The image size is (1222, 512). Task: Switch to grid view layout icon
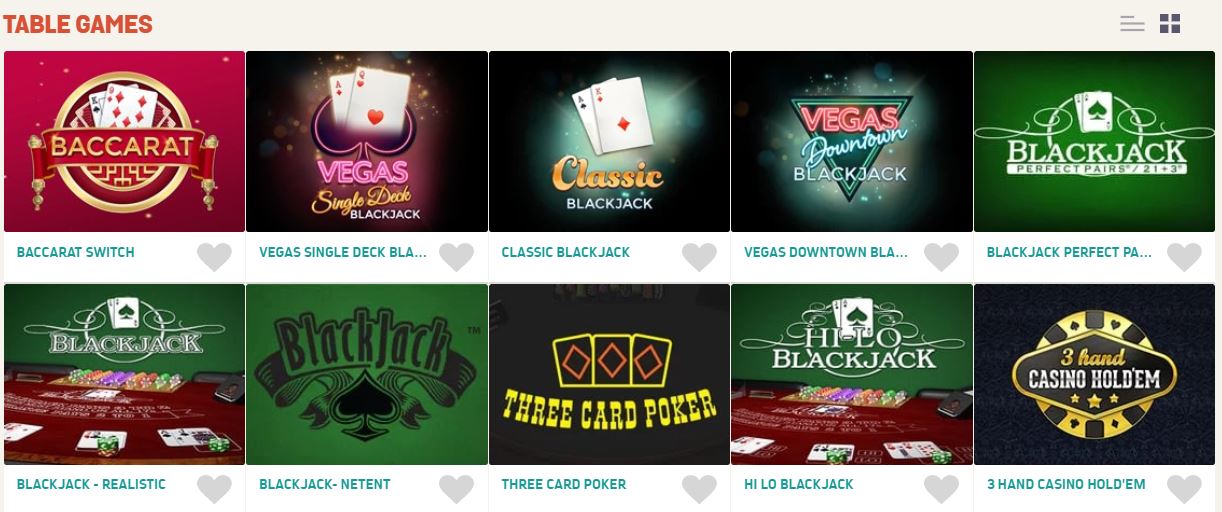coord(1170,24)
